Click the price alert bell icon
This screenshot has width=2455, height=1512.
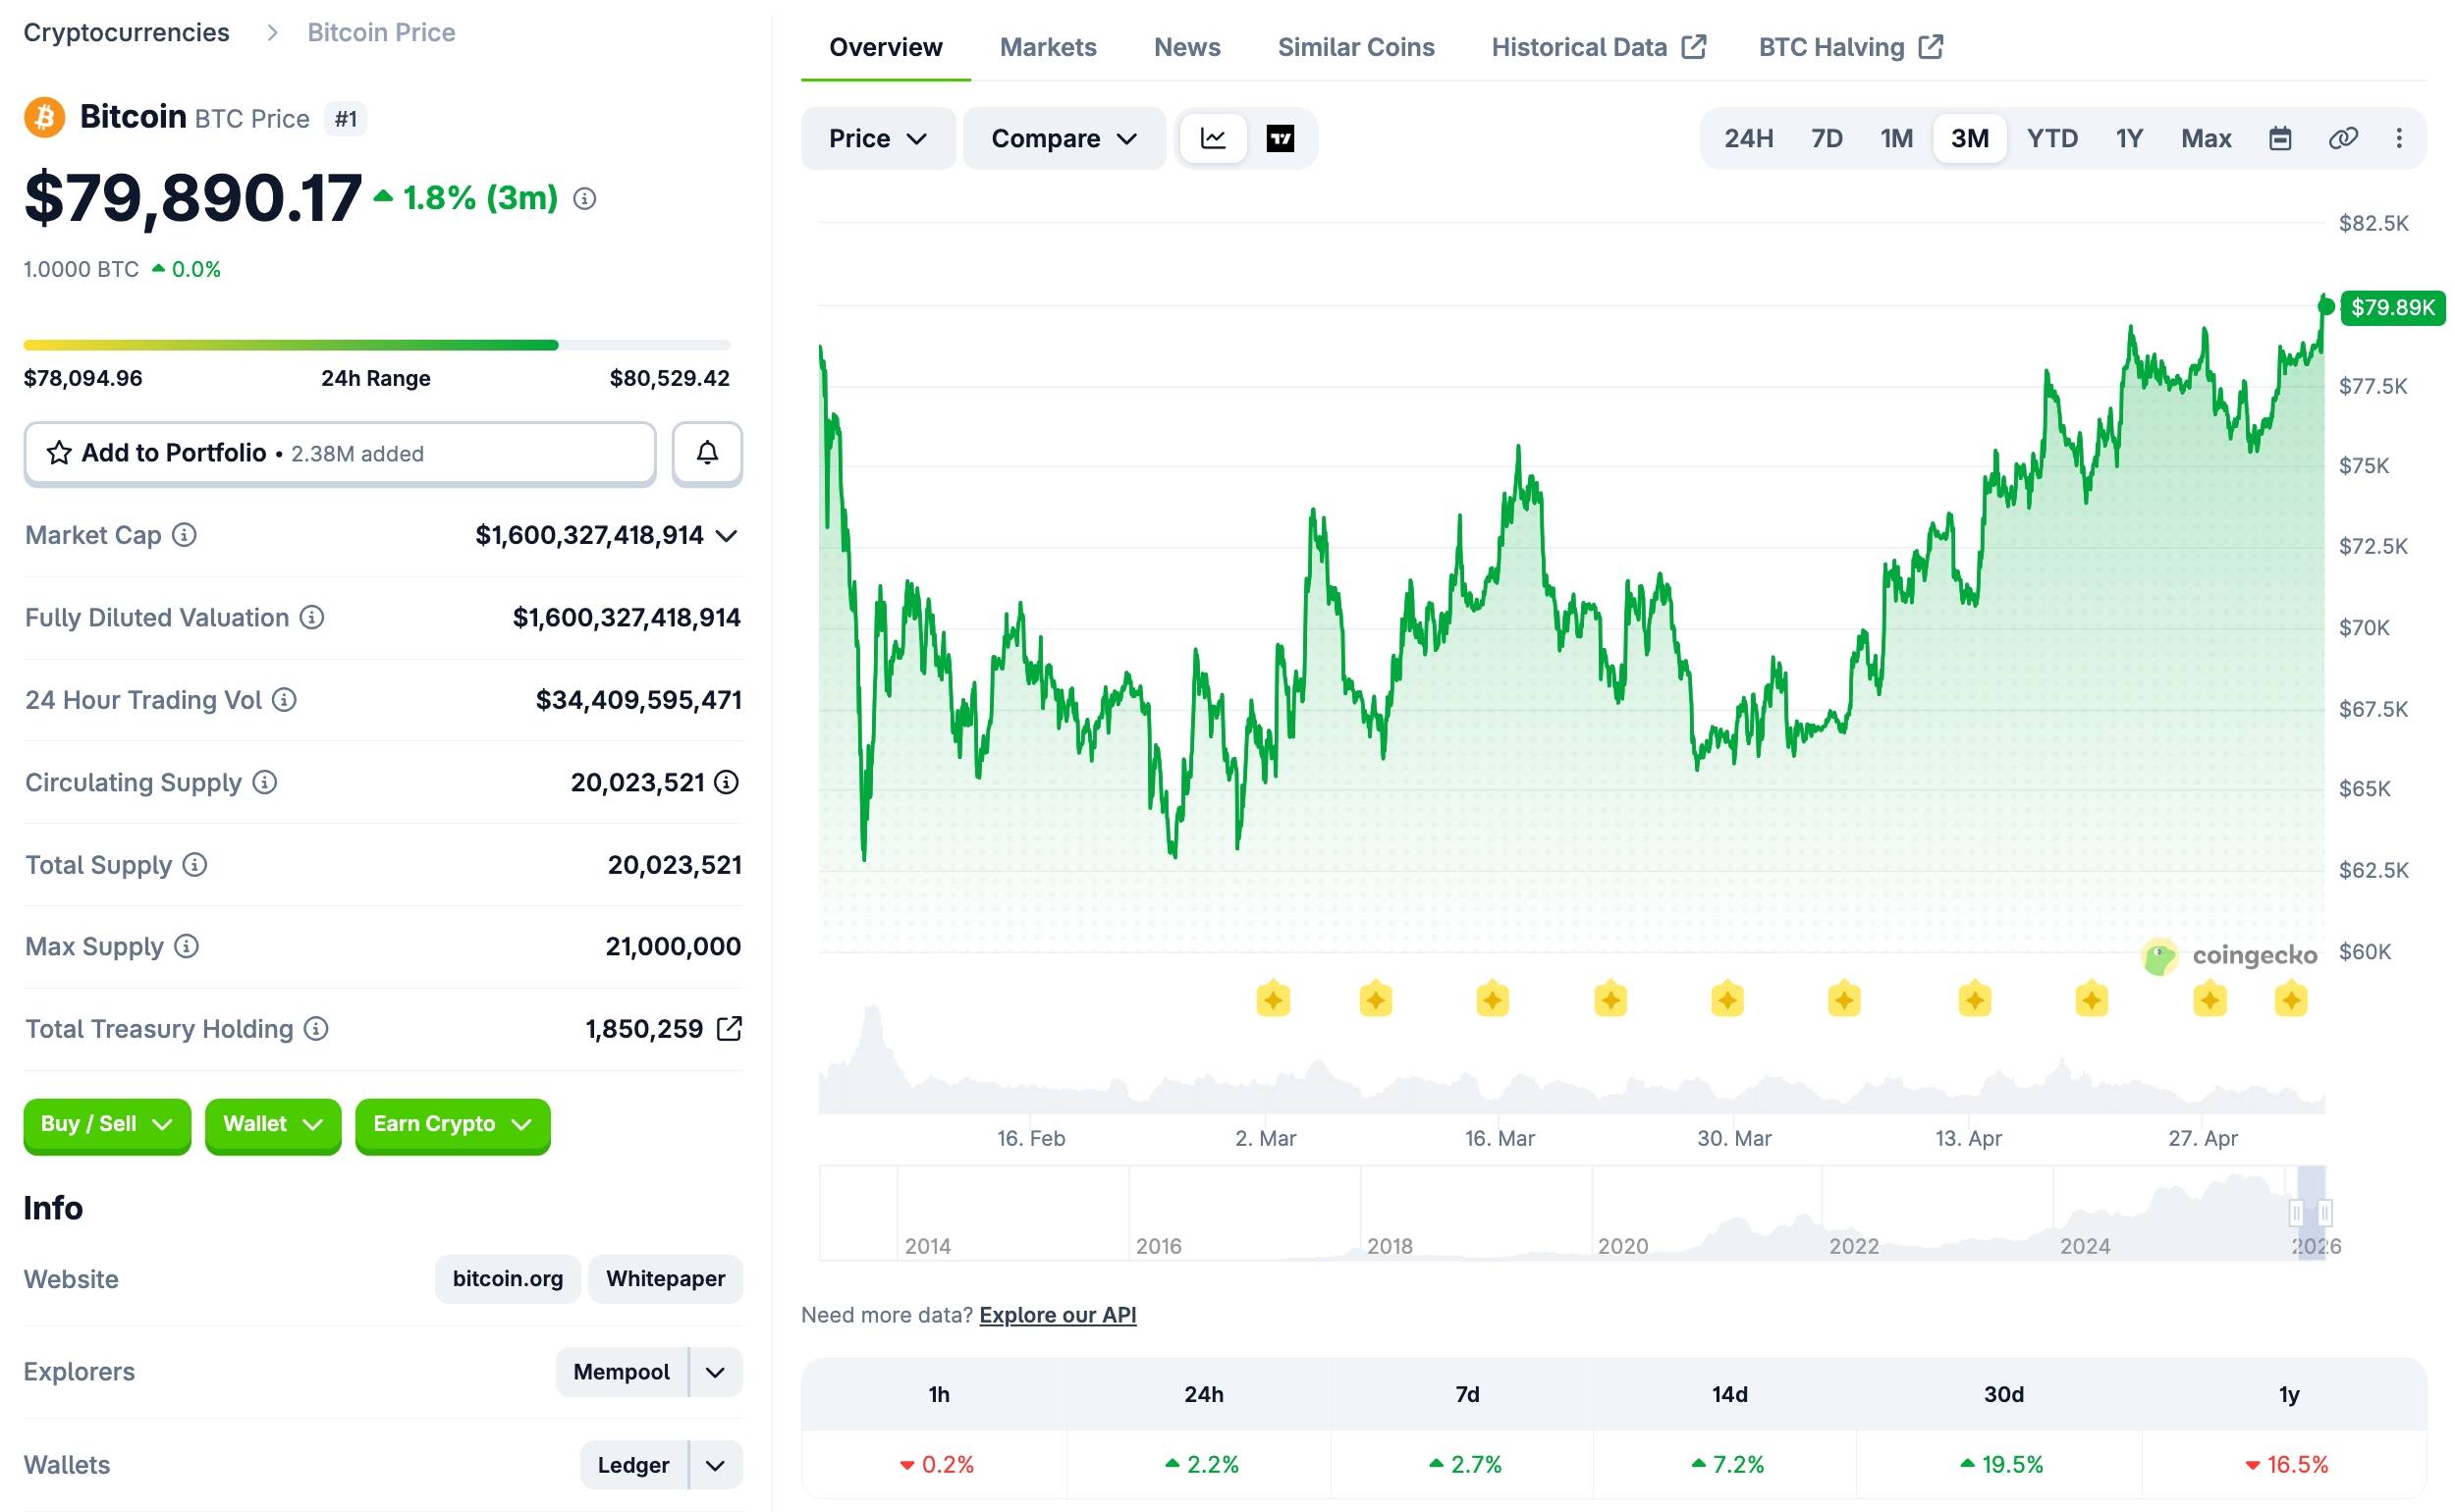pyautogui.click(x=707, y=453)
